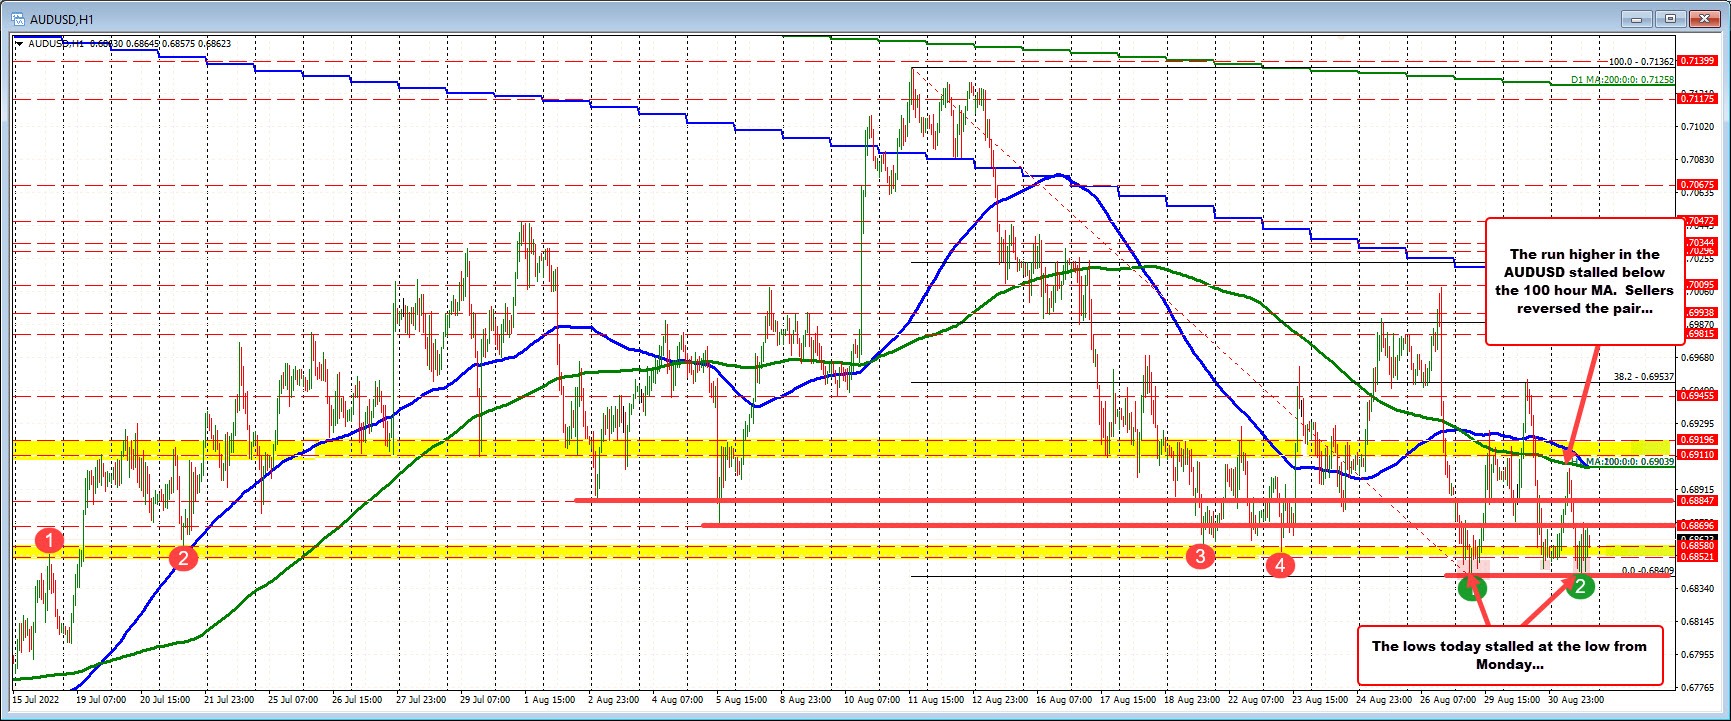Select the 'low from Monday' annotation box
Image resolution: width=1731 pixels, height=721 pixels.
click(1508, 655)
